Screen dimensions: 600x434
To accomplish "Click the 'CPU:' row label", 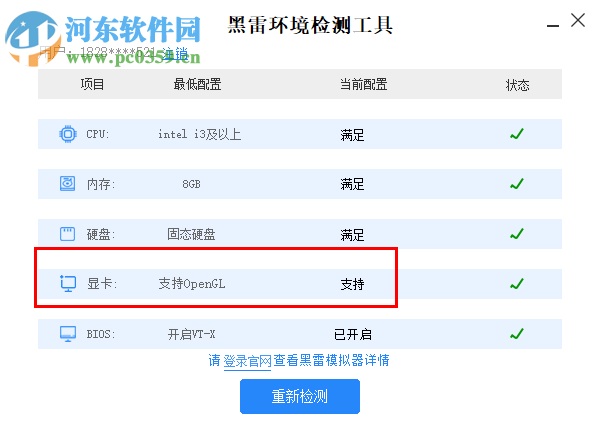I will point(98,134).
